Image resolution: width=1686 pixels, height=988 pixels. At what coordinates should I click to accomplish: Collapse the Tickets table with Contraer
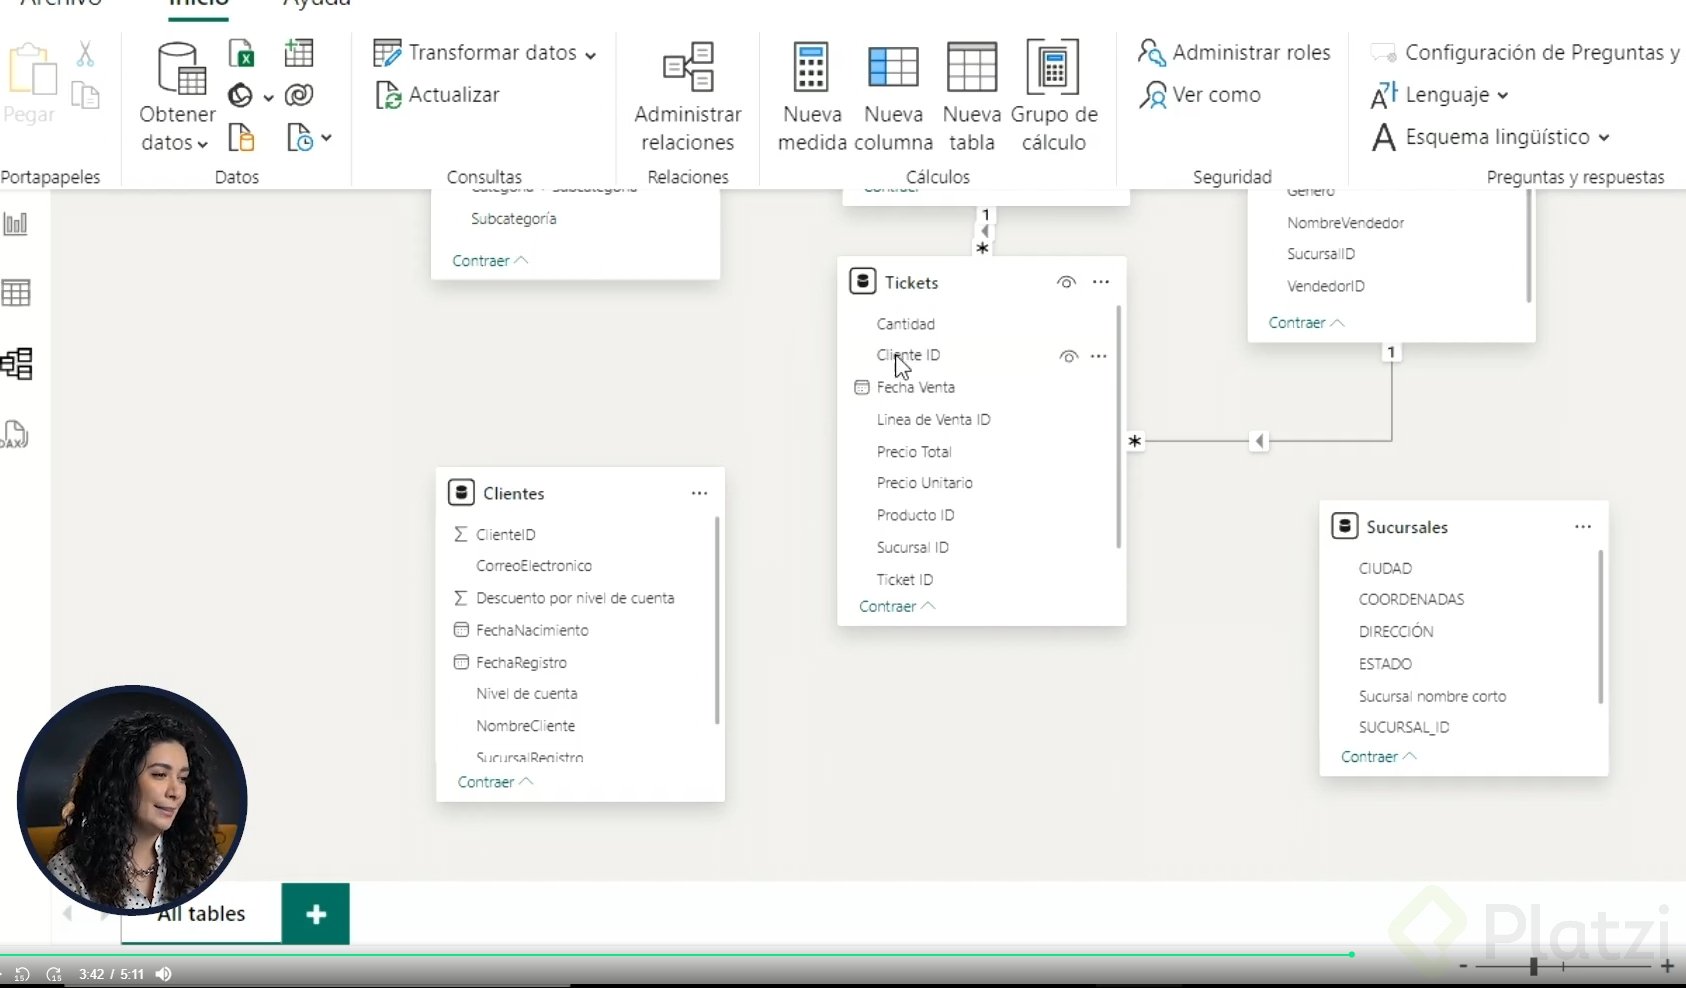pyautogui.click(x=897, y=606)
